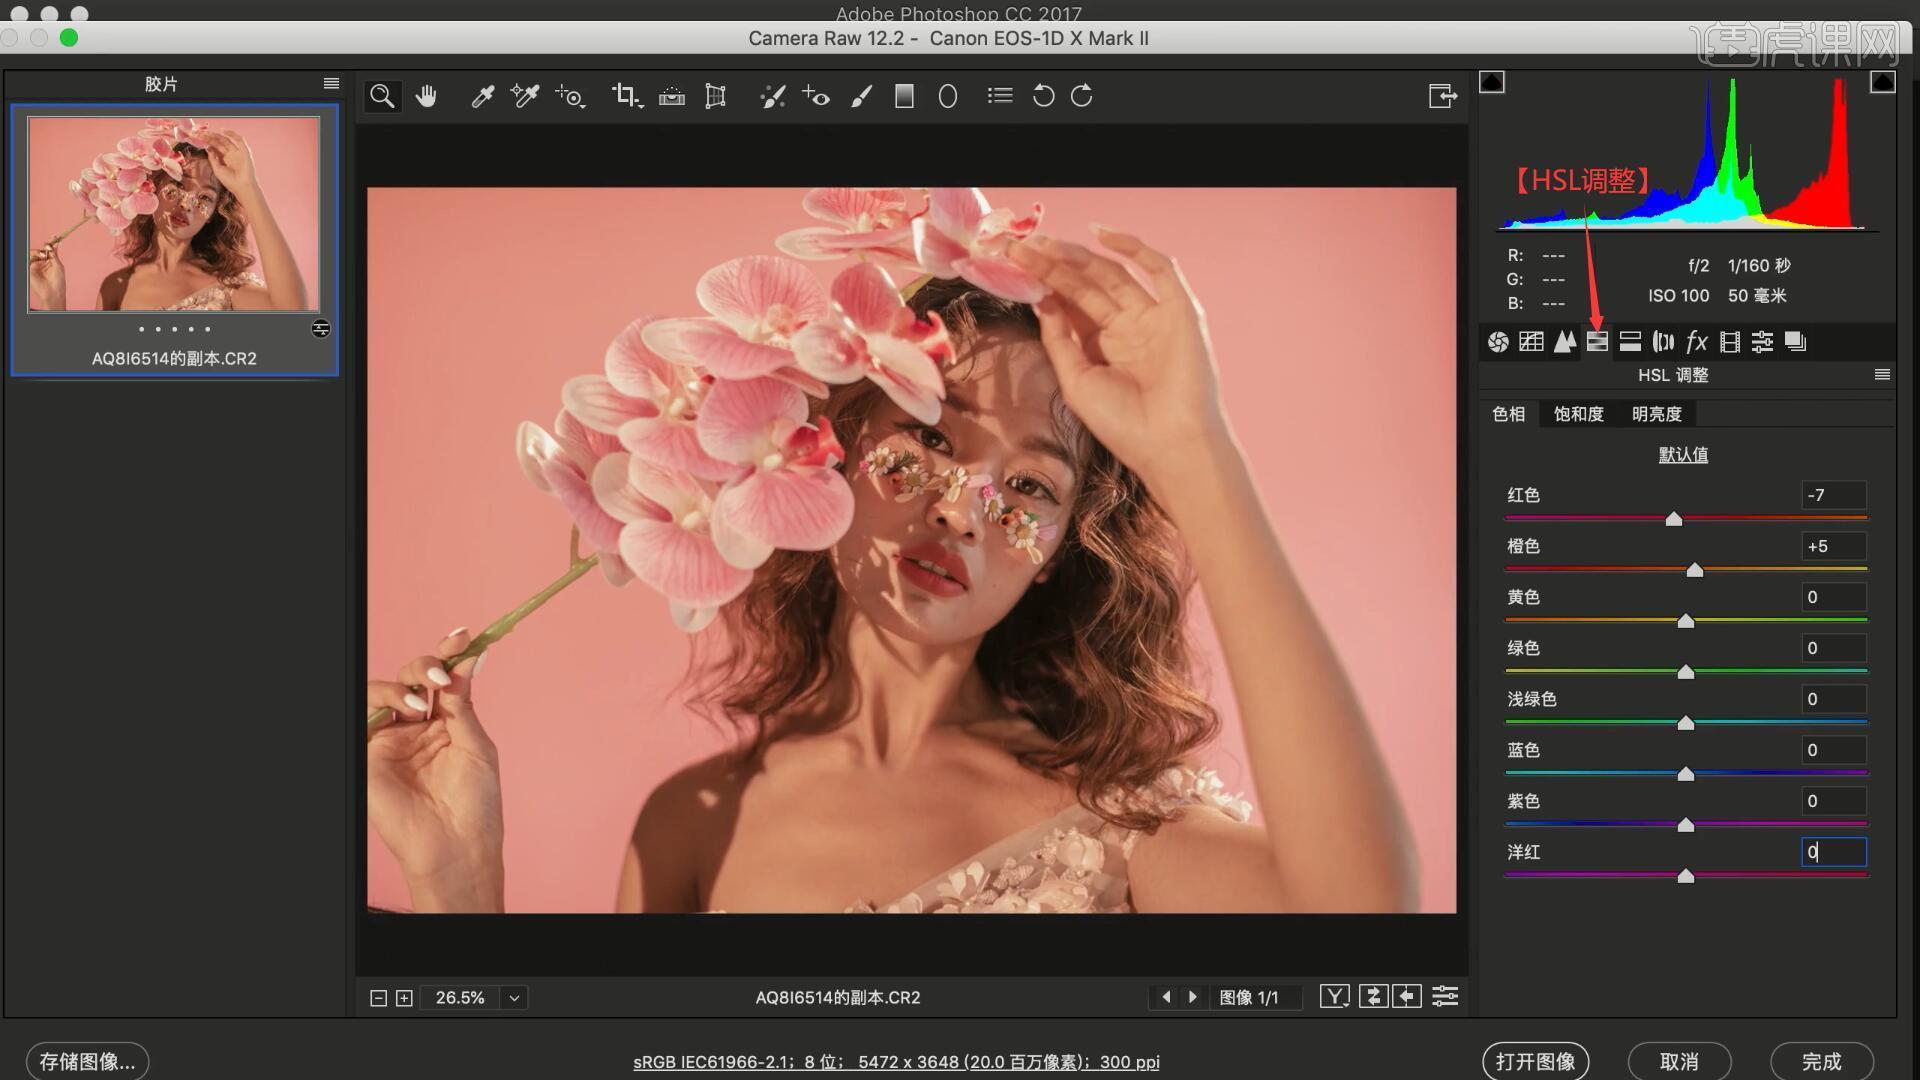Screen dimensions: 1920x1080
Task: Click the 打开图像 button
Action: pos(1535,1061)
